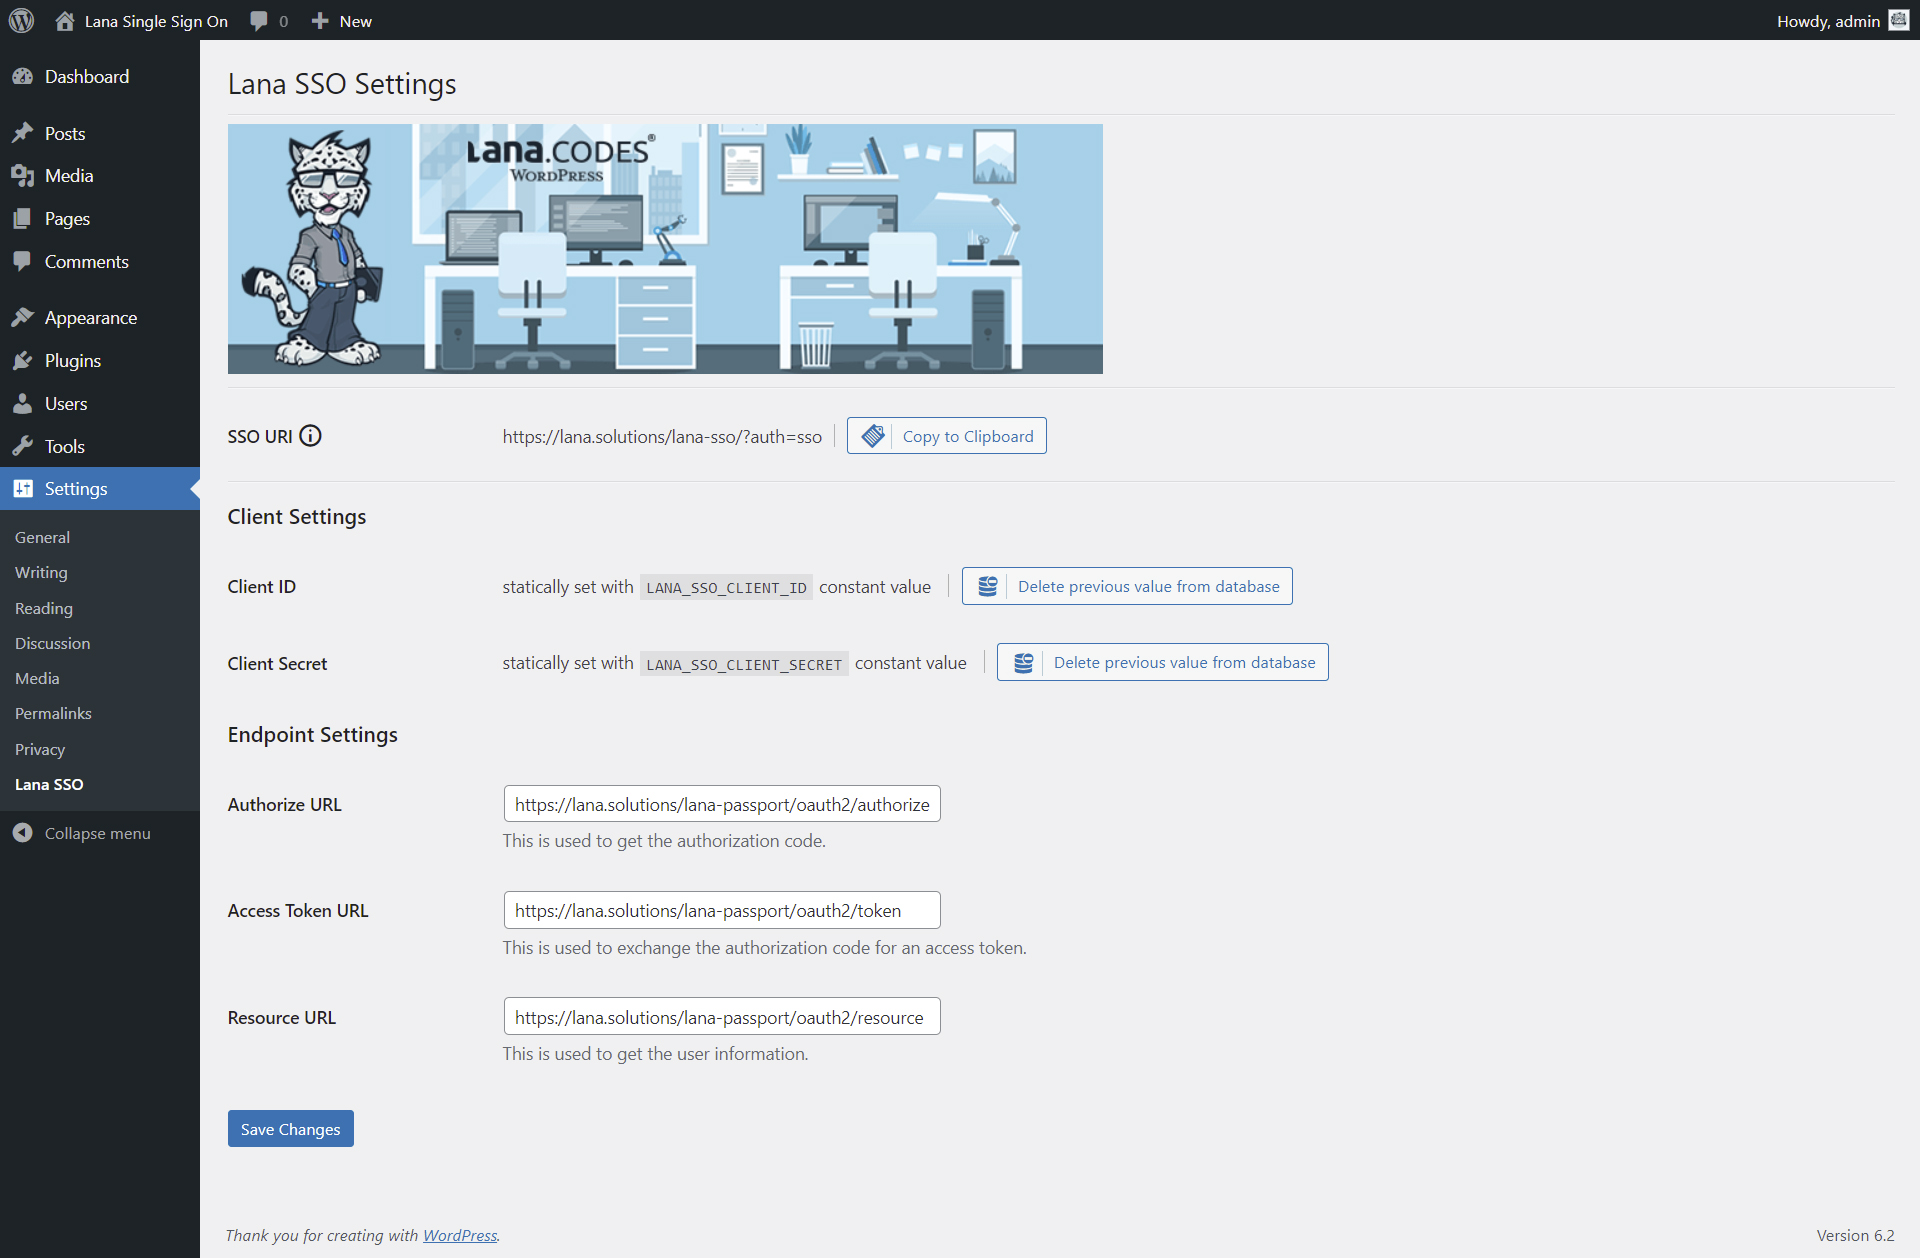This screenshot has height=1258, width=1920.
Task: Click the database icon for Client ID
Action: (x=987, y=586)
